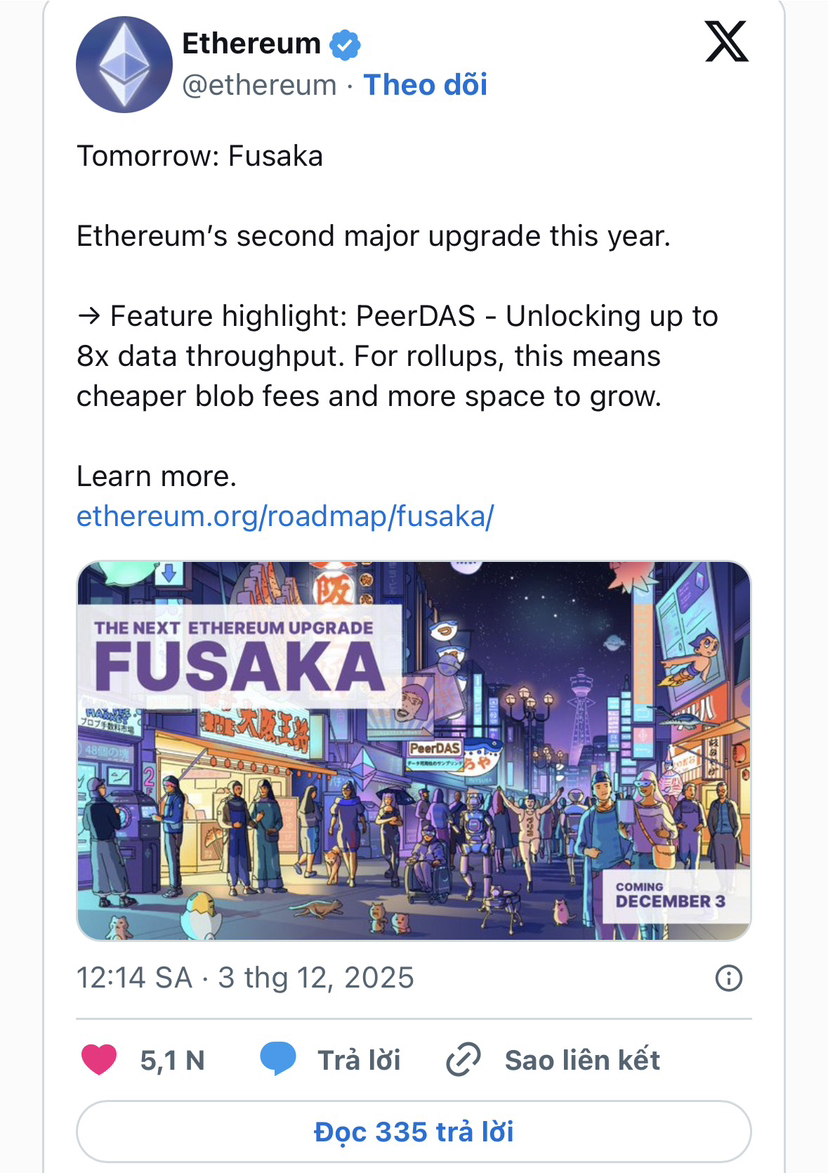This screenshot has width=828, height=1173.
Task: Click the chain link copy icon
Action: coord(463,1060)
